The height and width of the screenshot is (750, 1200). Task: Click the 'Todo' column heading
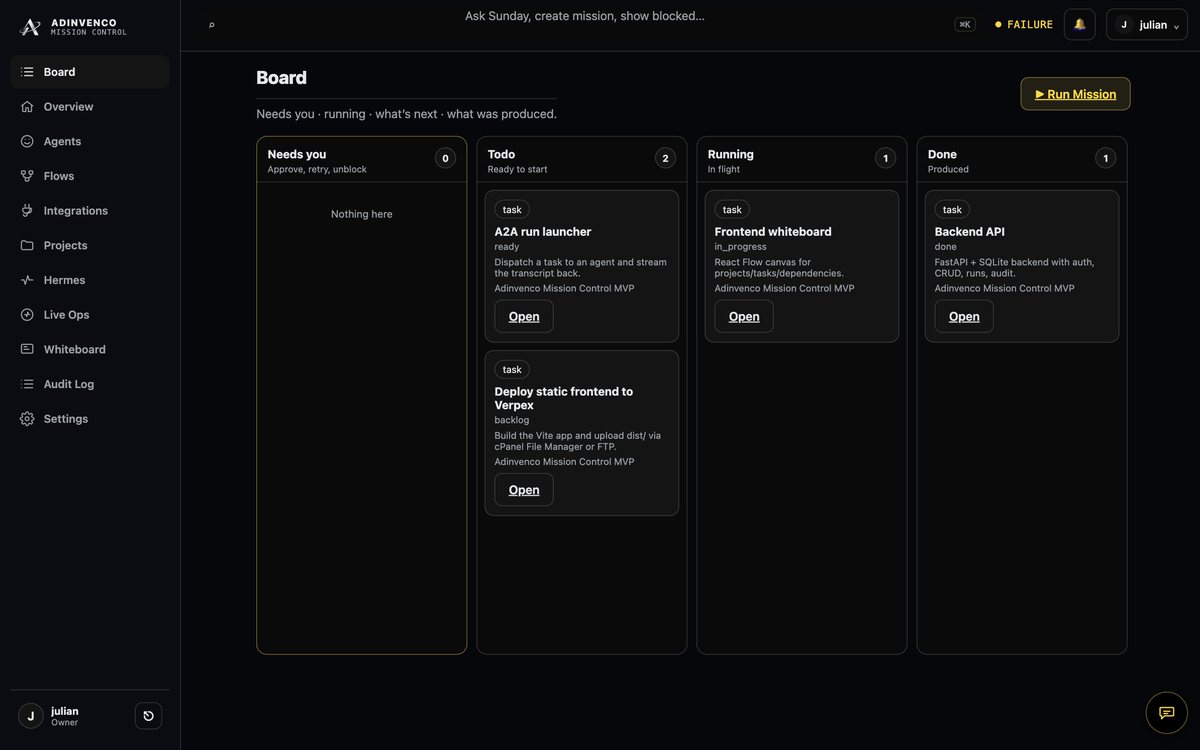pyautogui.click(x=501, y=154)
